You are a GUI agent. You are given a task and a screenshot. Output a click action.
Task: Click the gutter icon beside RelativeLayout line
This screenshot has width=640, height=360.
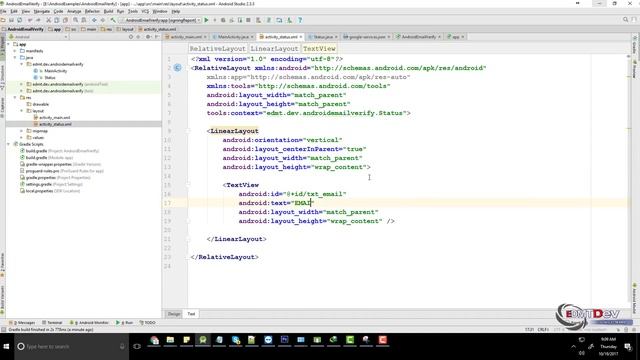point(178,68)
